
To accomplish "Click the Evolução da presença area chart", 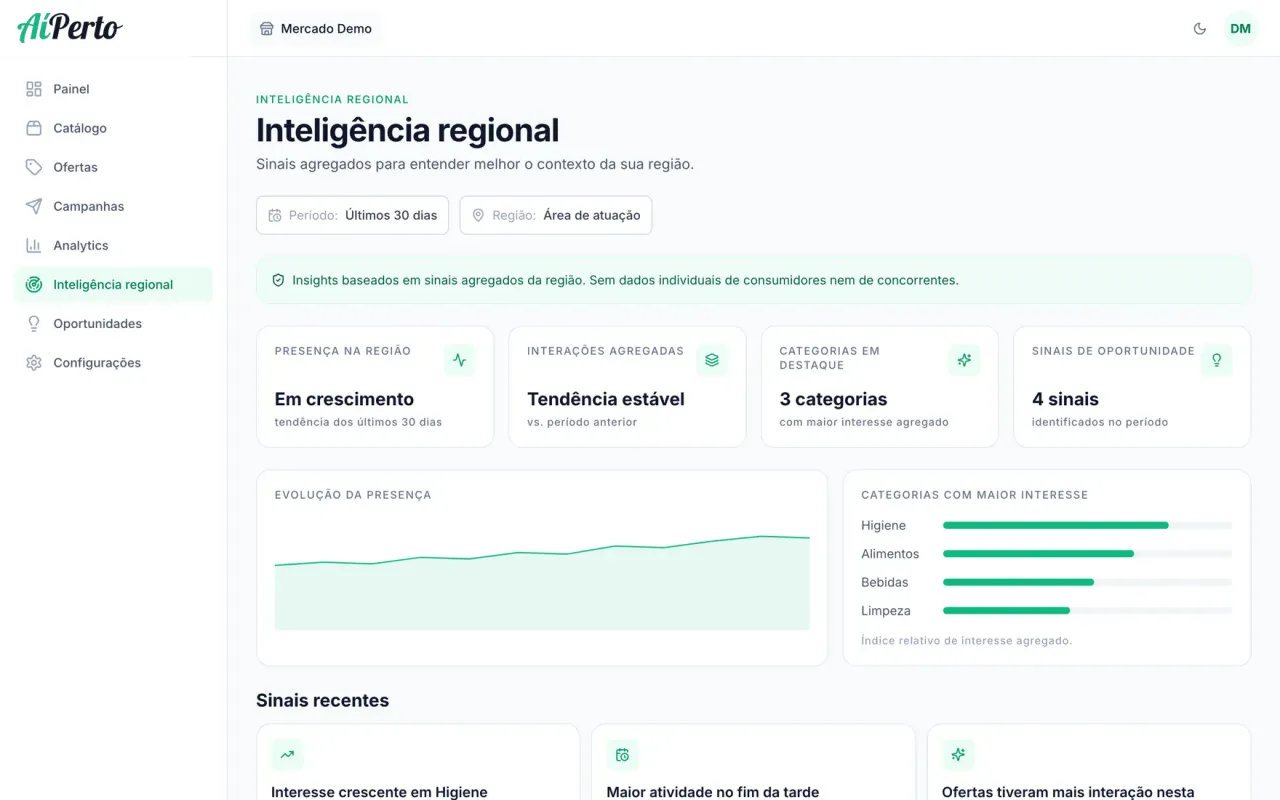I will pyautogui.click(x=542, y=582).
